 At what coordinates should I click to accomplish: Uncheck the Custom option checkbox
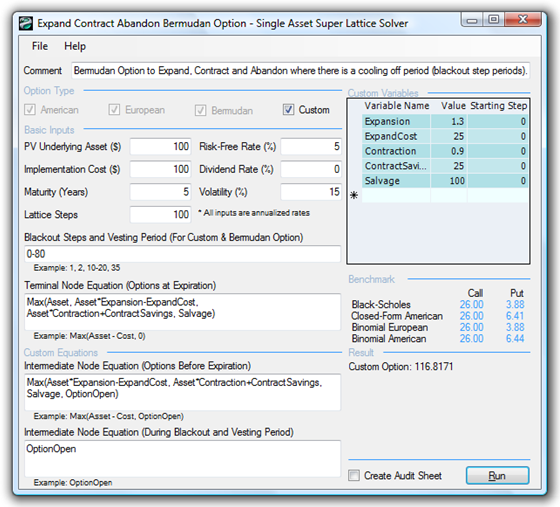tap(288, 110)
